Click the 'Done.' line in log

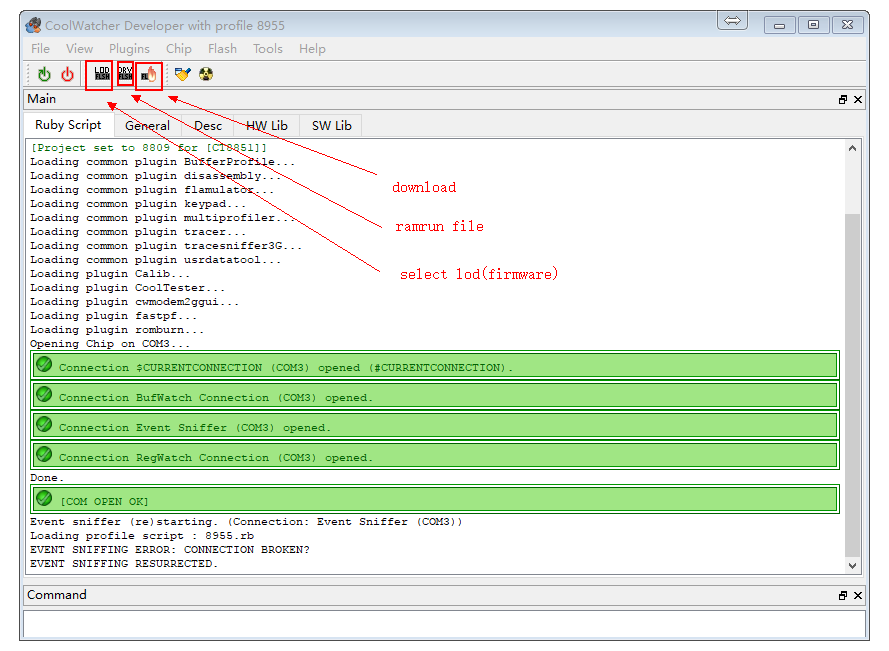[46, 477]
